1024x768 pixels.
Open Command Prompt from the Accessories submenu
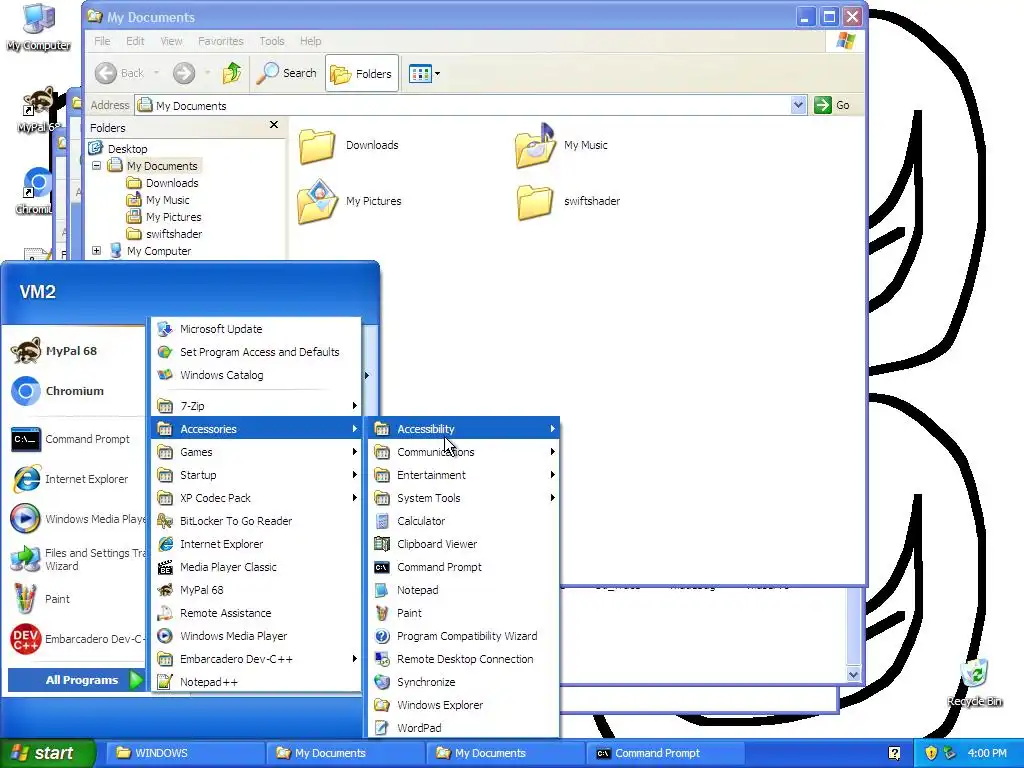[x=464, y=567]
